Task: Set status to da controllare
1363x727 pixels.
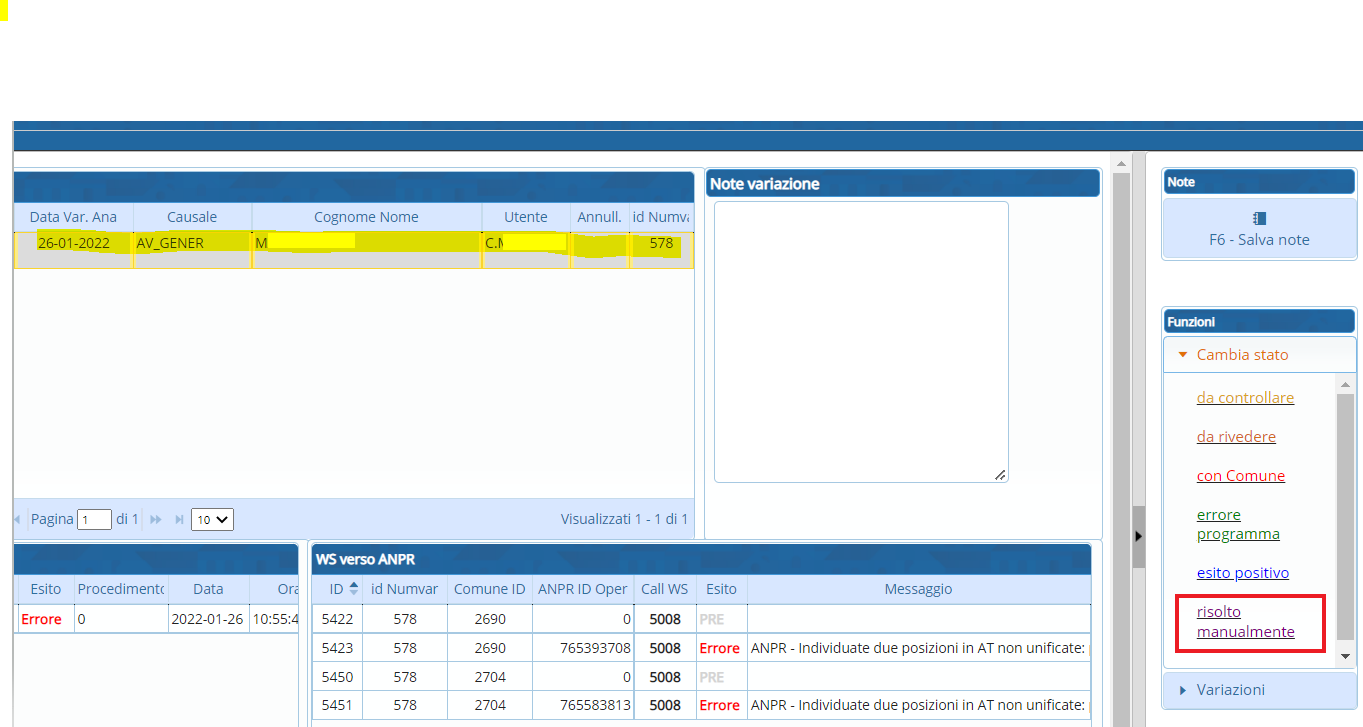Action: (1245, 398)
